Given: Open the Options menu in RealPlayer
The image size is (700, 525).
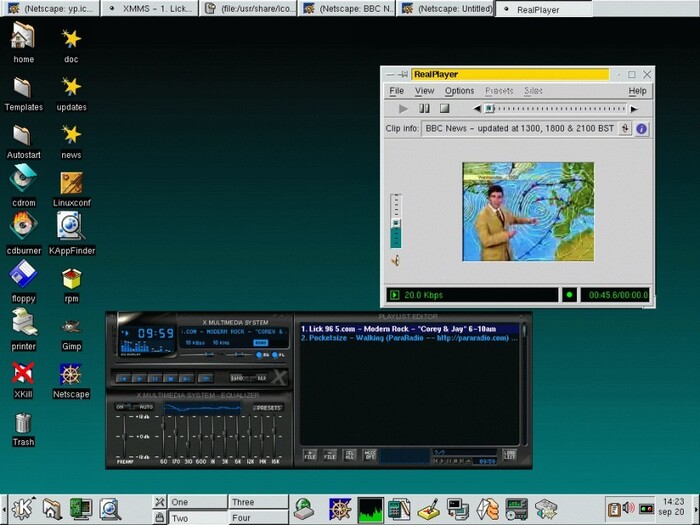Looking at the screenshot, I should [459, 91].
